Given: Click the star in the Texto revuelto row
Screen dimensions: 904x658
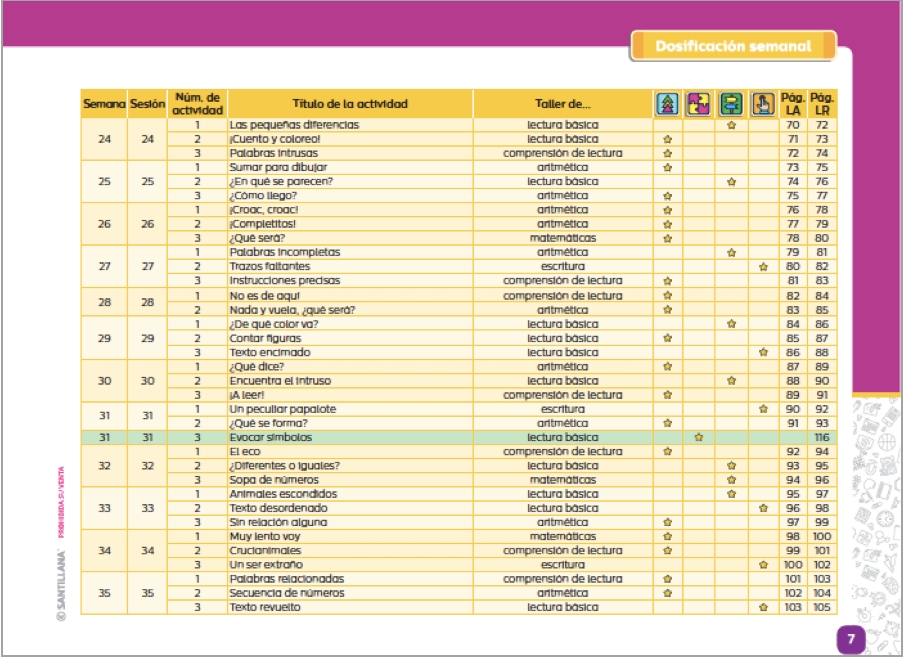Looking at the screenshot, I should 763,607.
